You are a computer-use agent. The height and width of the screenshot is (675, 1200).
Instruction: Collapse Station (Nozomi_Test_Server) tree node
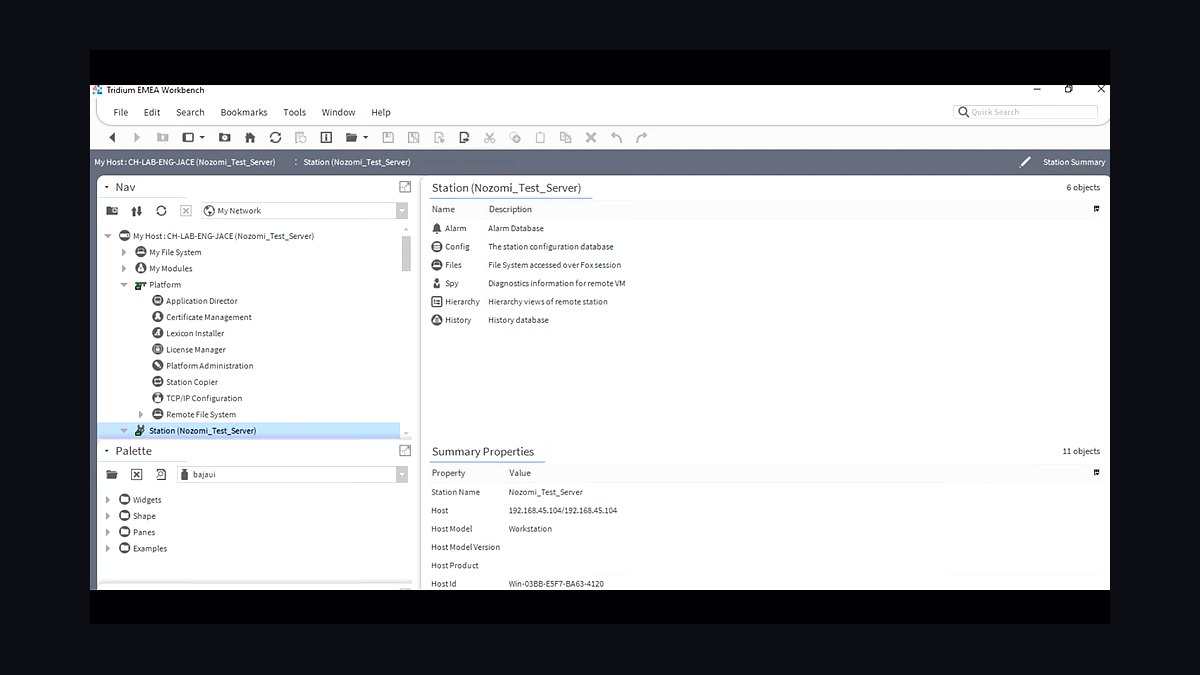click(124, 431)
